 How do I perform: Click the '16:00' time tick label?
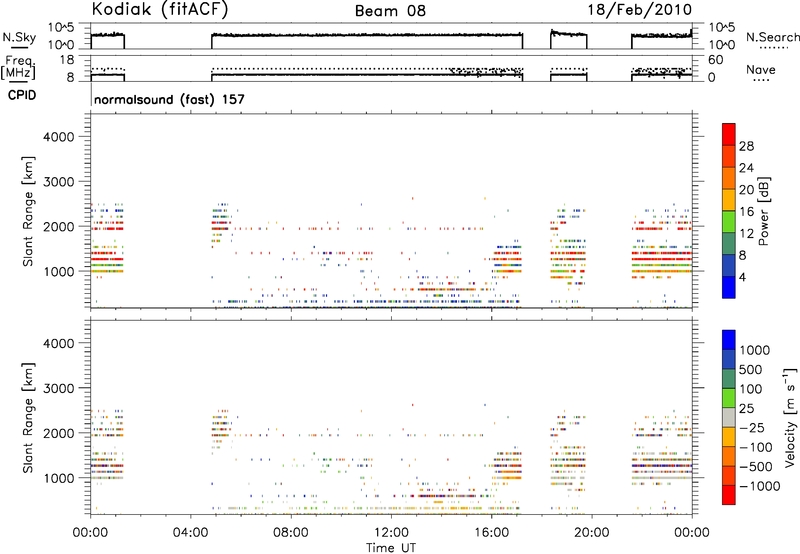click(x=491, y=533)
